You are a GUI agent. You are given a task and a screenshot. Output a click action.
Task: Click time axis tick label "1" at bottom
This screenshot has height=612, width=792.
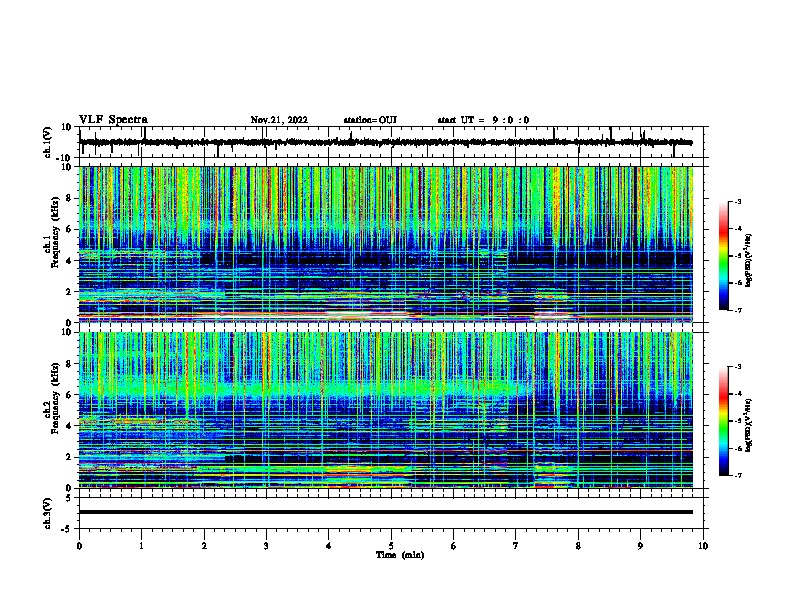pos(141,545)
